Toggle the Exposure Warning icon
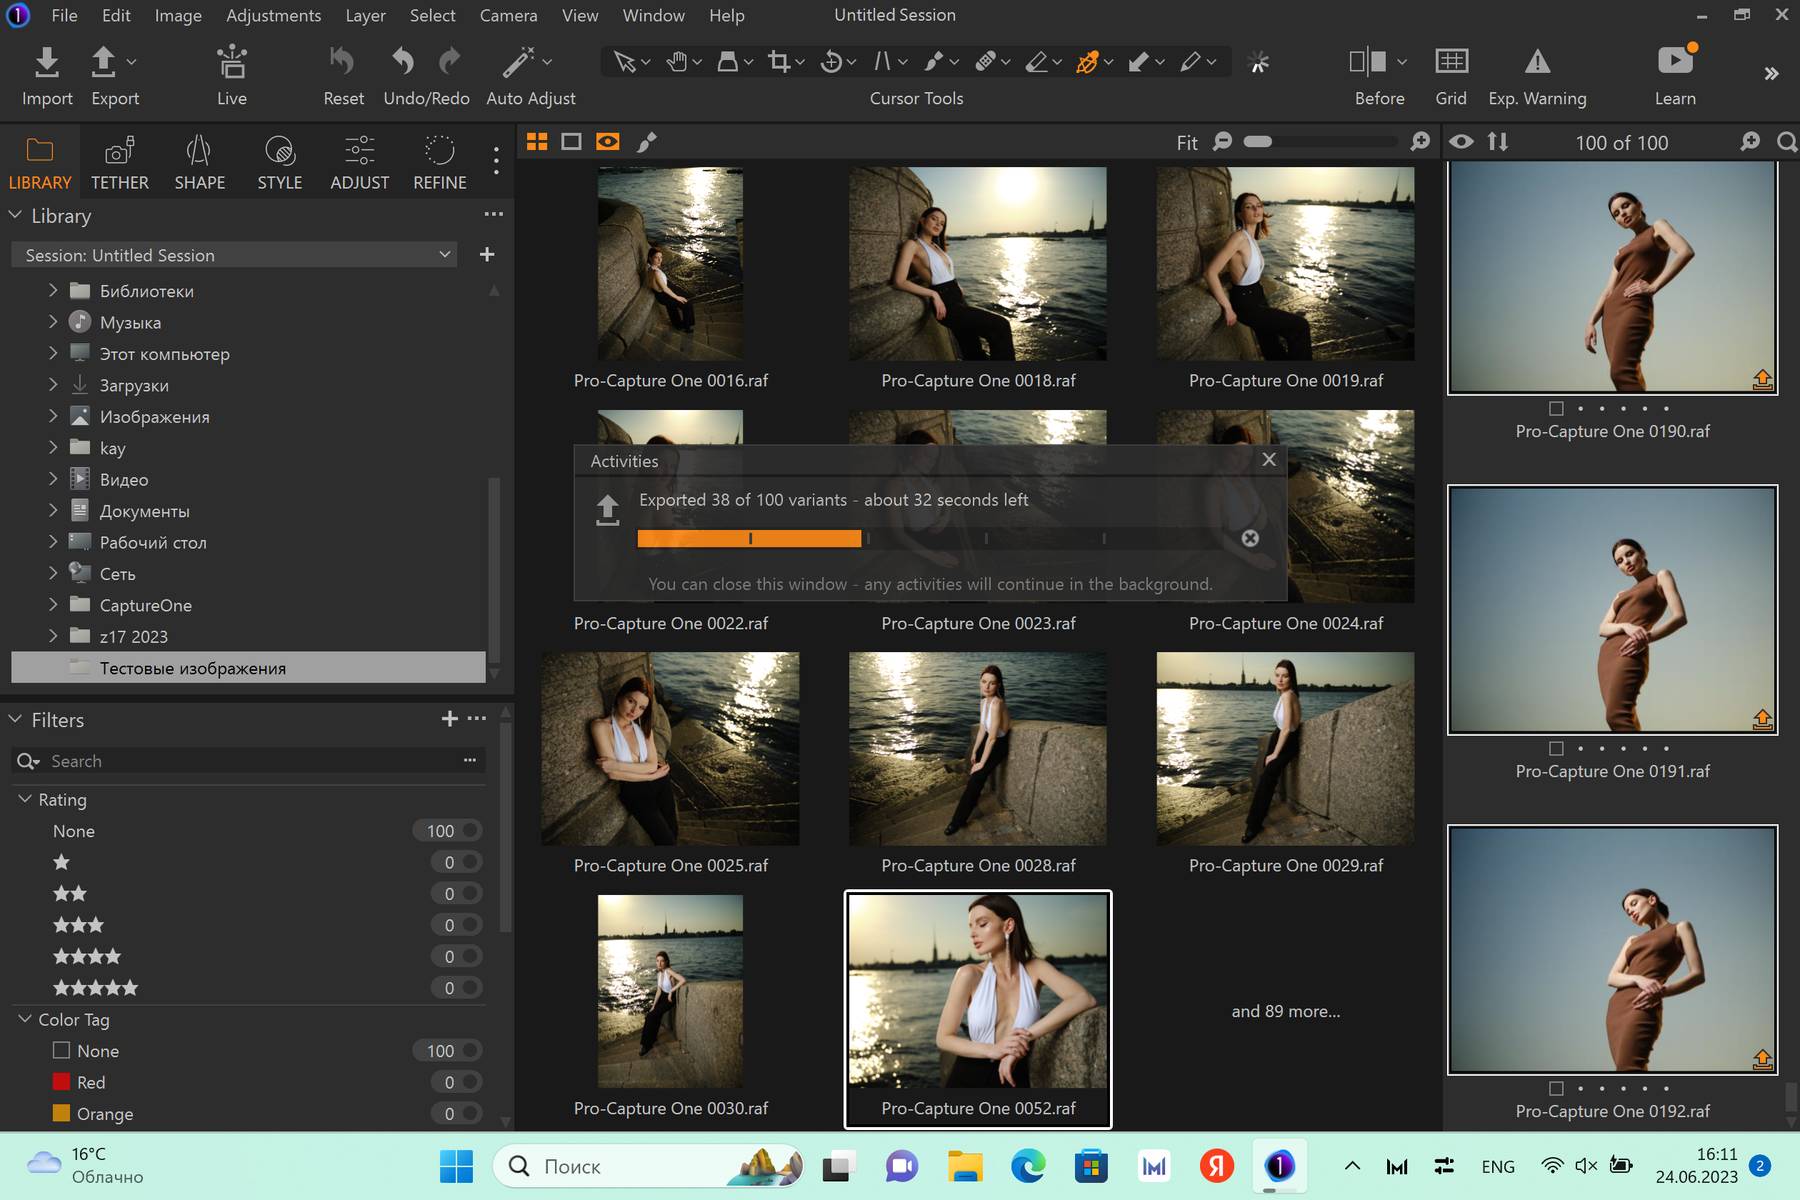Image resolution: width=1800 pixels, height=1200 pixels. click(x=1536, y=63)
